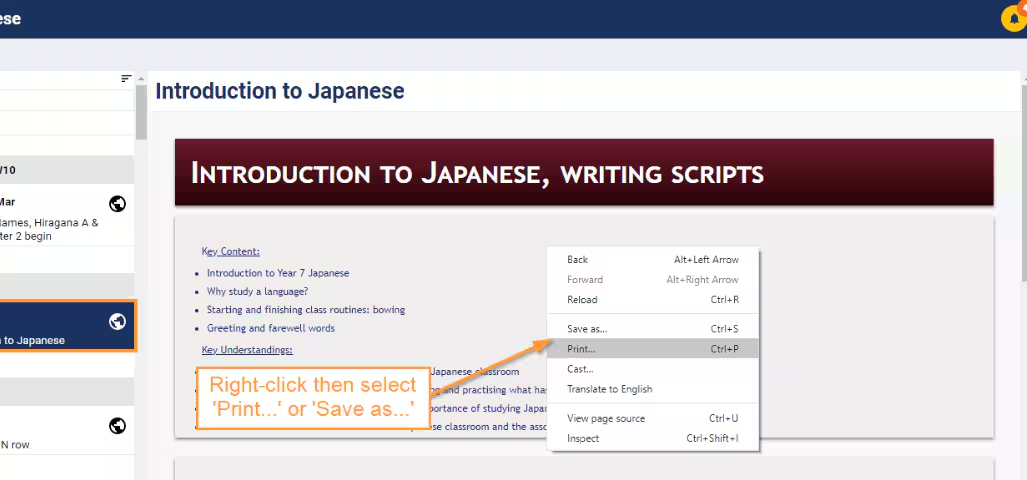Screen dimensions: 1027x480
Task: Click the sidebar list scrollbar thumb
Action: coord(141,112)
